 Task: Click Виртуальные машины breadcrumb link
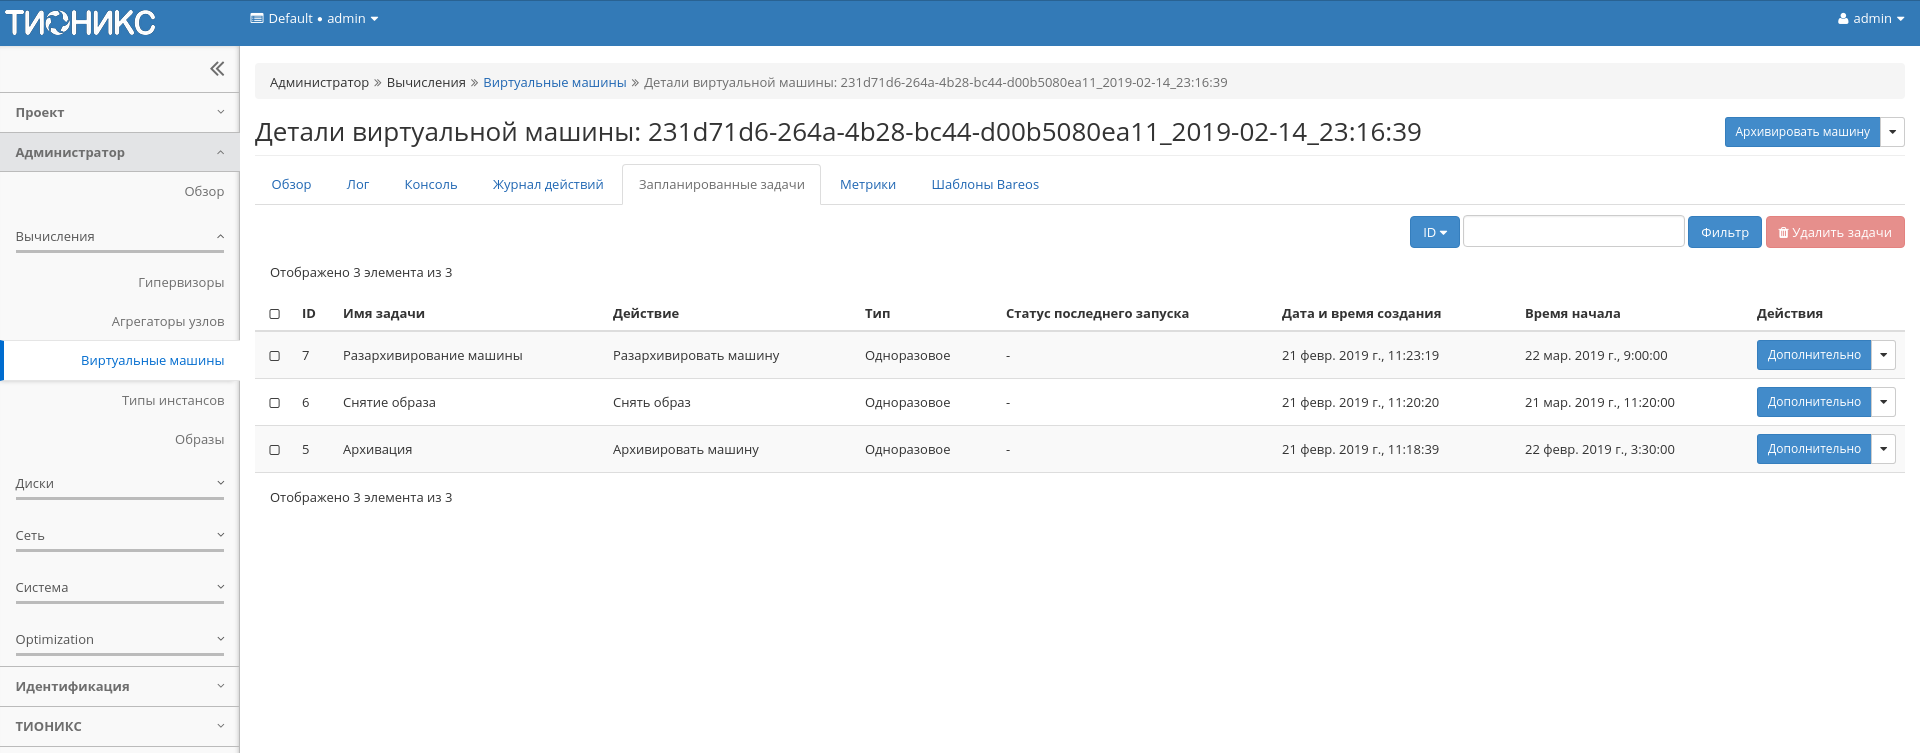click(554, 83)
